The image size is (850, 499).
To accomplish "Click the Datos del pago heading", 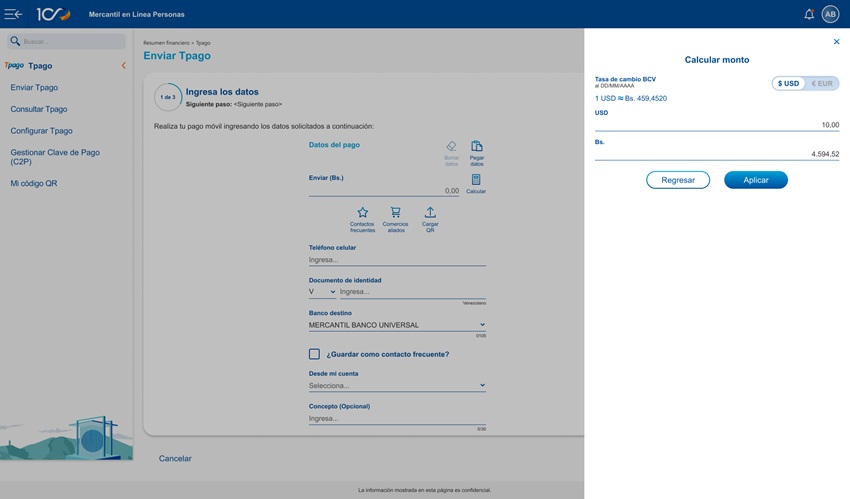I will click(x=334, y=145).
